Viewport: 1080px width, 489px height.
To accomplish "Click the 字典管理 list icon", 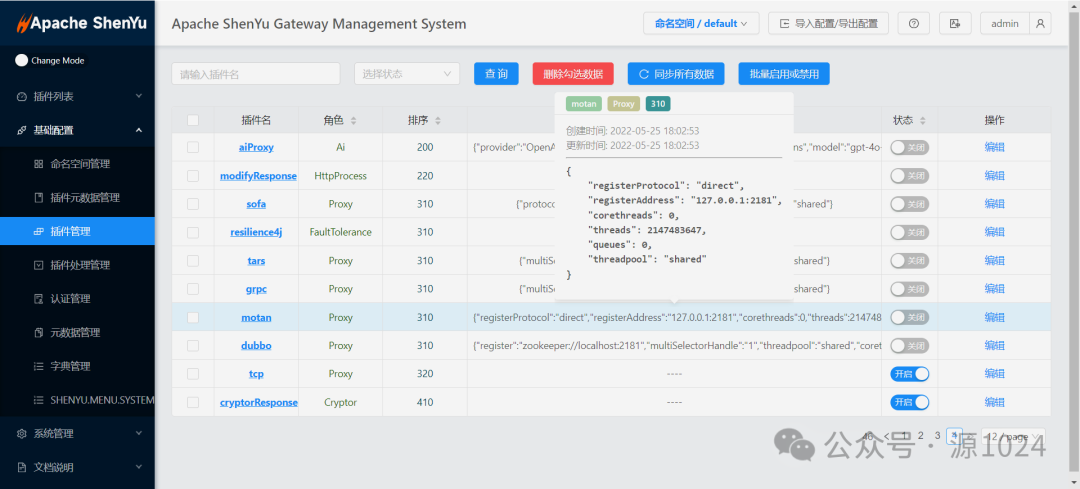I will pos(39,366).
